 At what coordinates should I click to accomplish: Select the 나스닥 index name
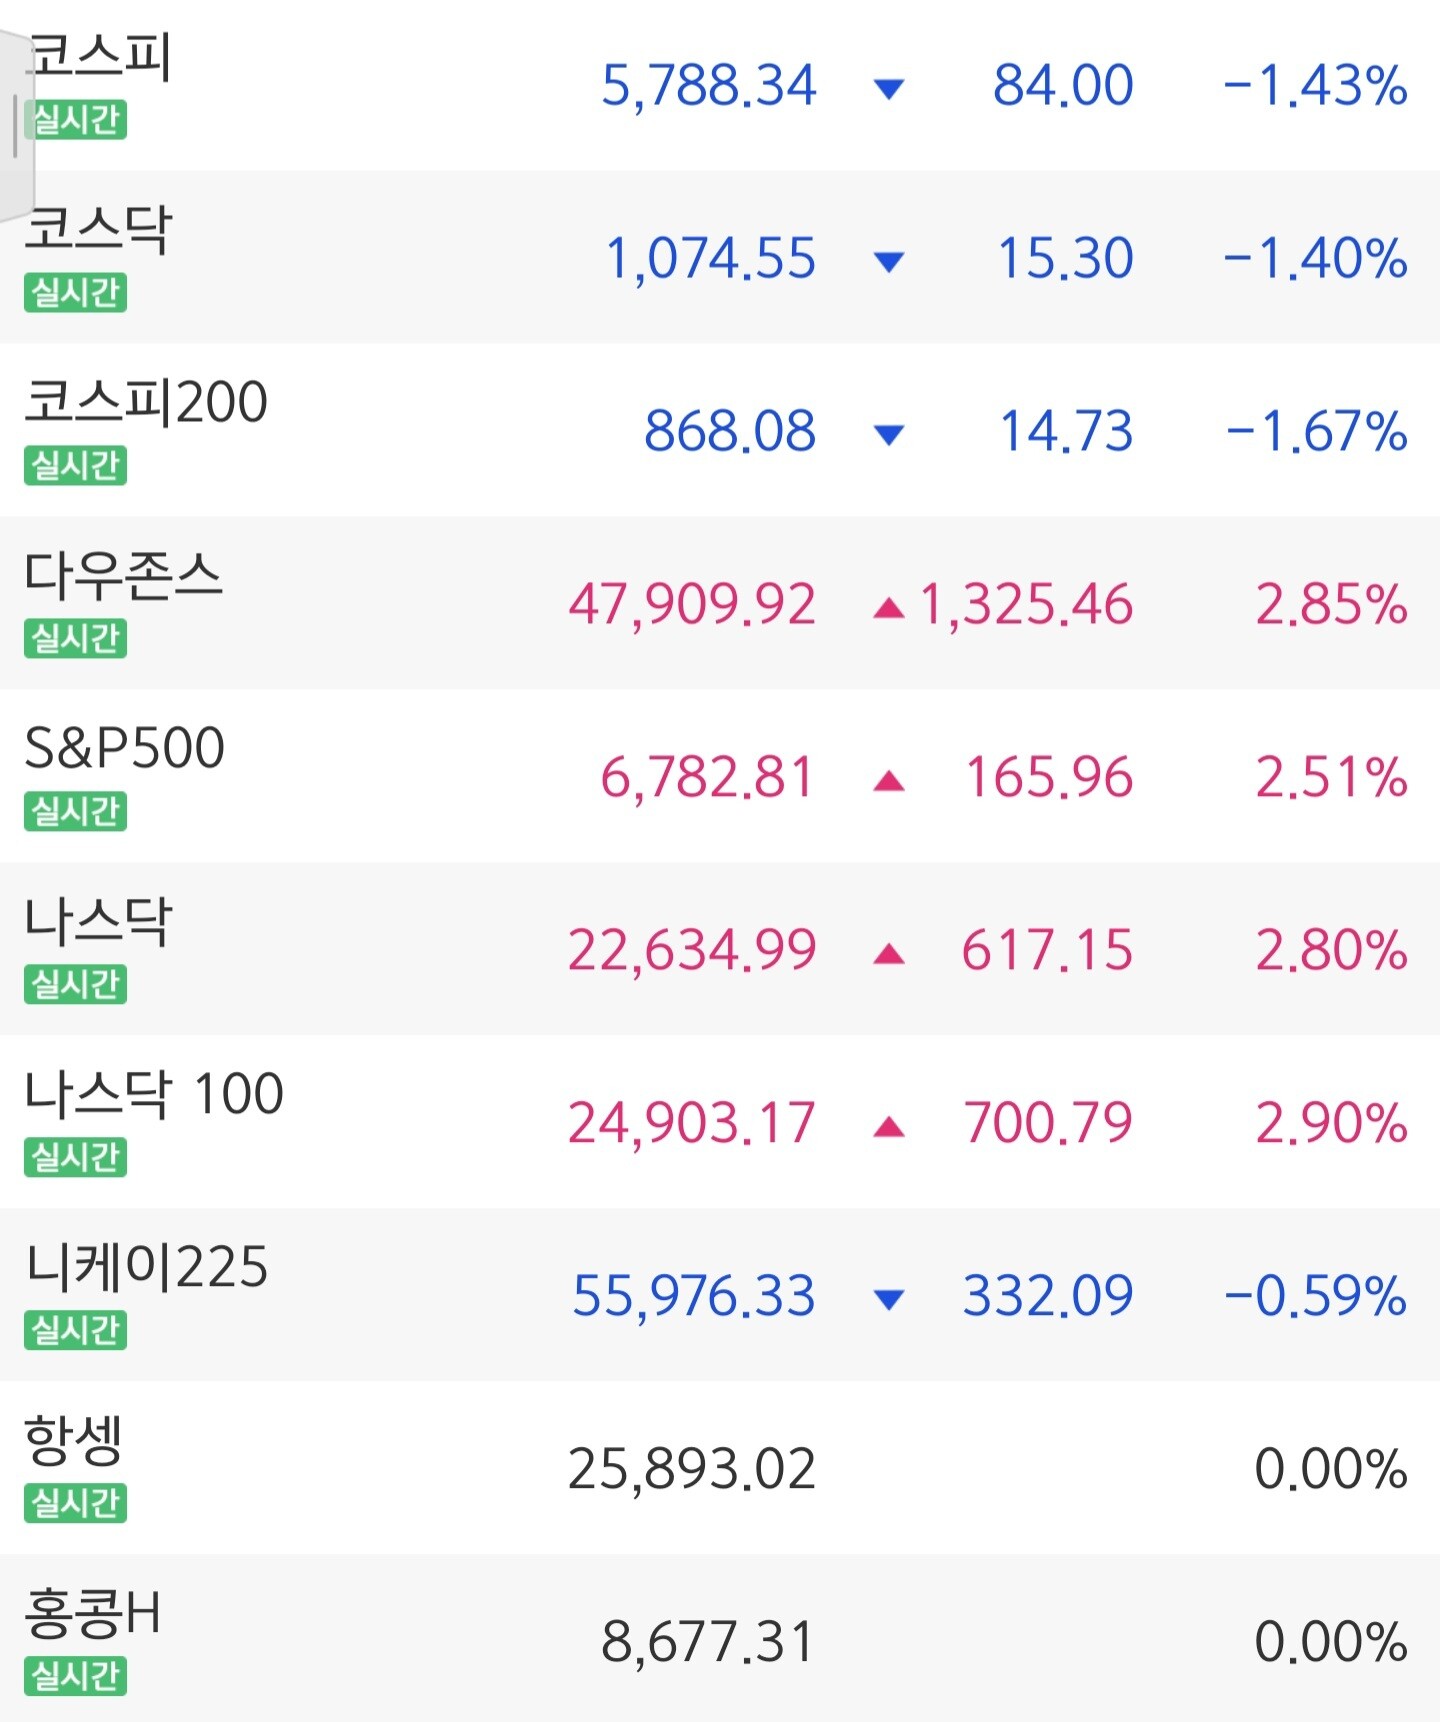(99, 921)
